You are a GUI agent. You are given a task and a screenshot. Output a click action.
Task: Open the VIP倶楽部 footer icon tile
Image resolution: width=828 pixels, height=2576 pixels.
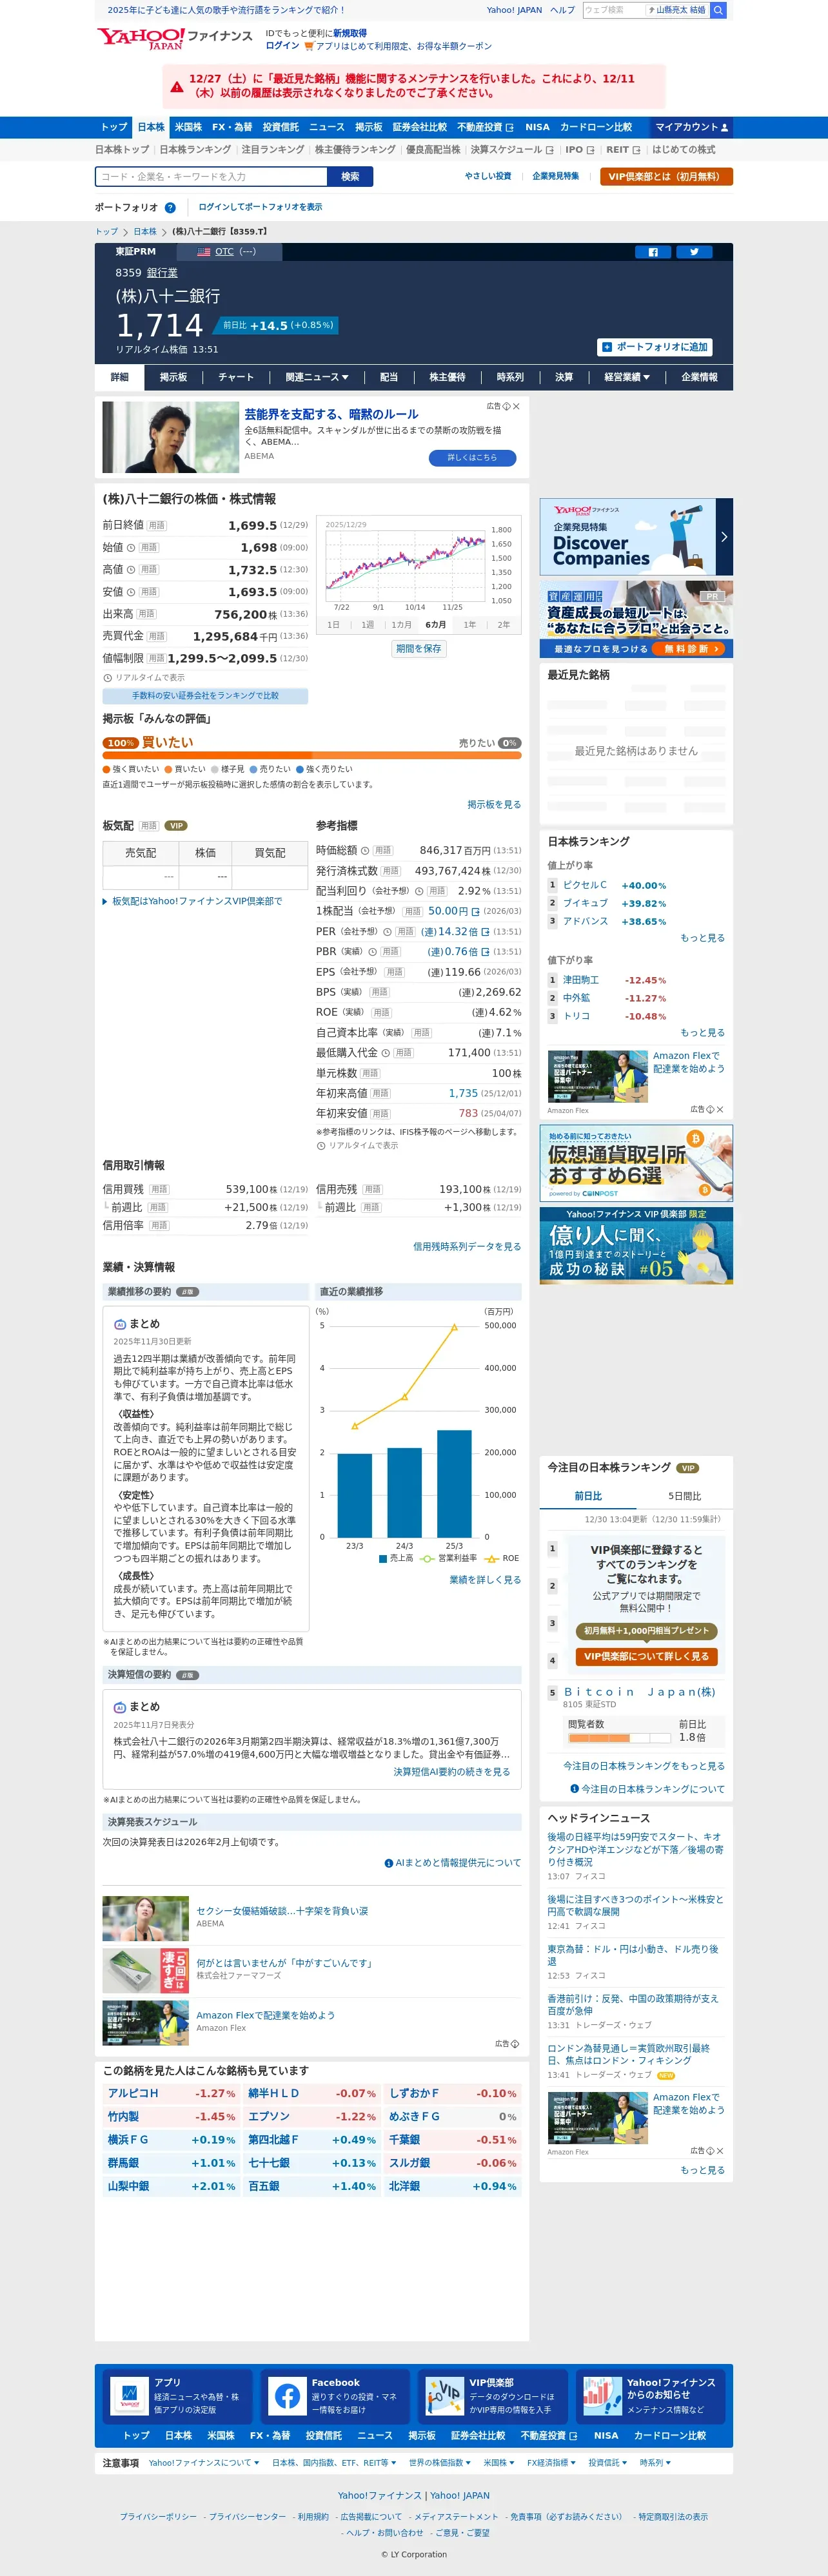point(444,2396)
